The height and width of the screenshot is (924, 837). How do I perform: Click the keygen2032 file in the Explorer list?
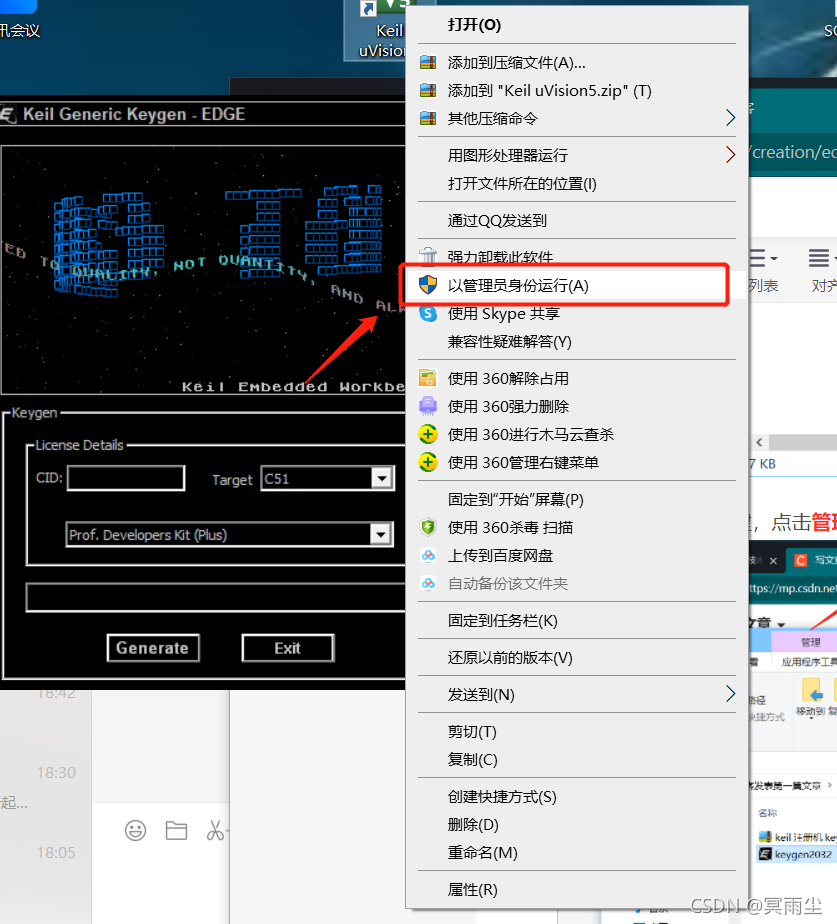(x=796, y=854)
